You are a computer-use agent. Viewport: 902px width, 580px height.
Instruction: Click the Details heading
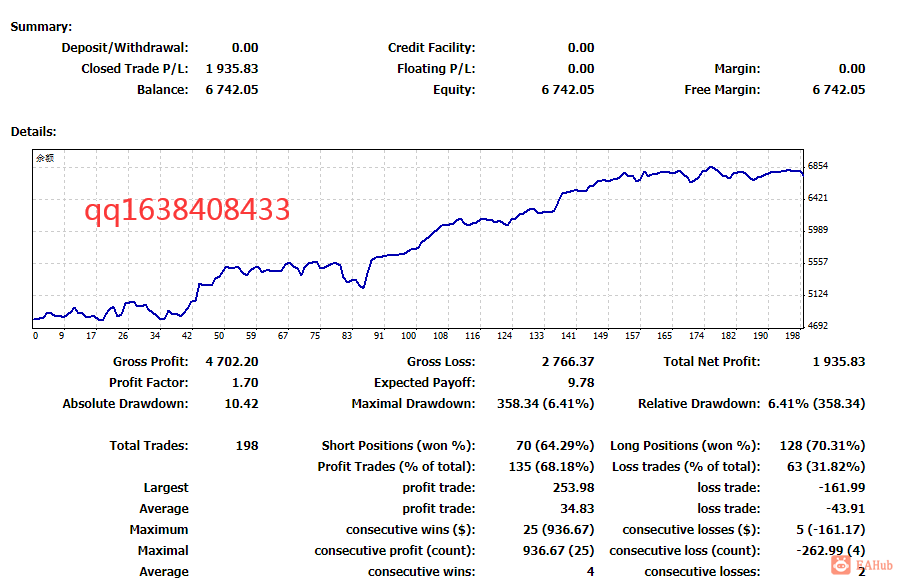(33, 132)
